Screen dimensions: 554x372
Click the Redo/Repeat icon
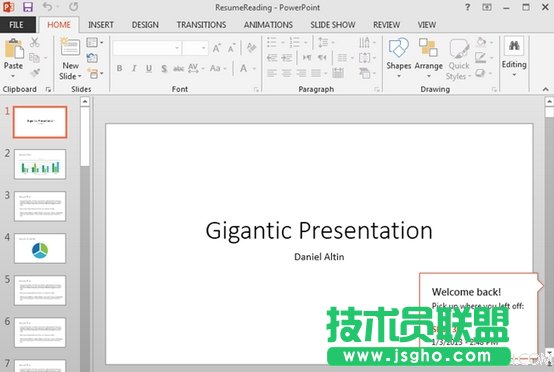pyautogui.click(x=73, y=7)
